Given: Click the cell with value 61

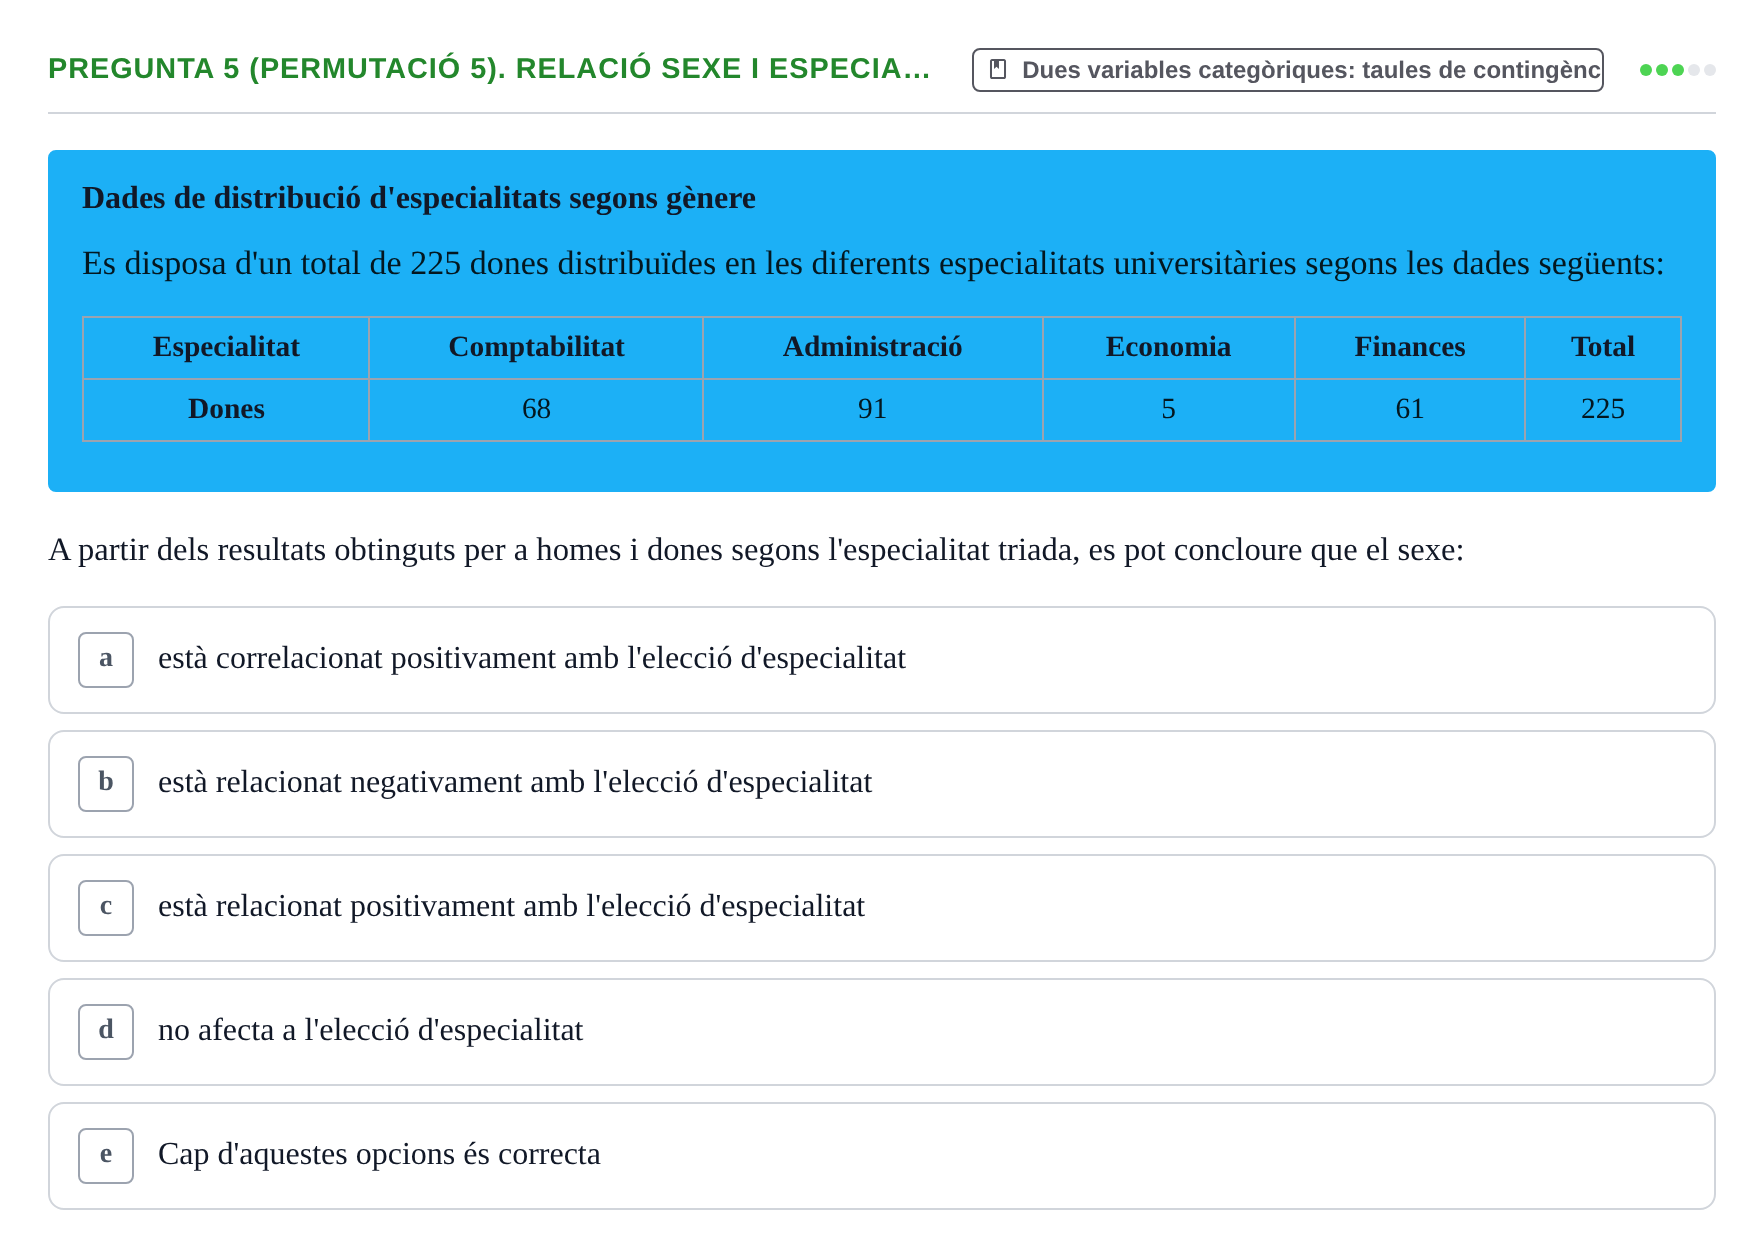Looking at the screenshot, I should tap(1409, 409).
